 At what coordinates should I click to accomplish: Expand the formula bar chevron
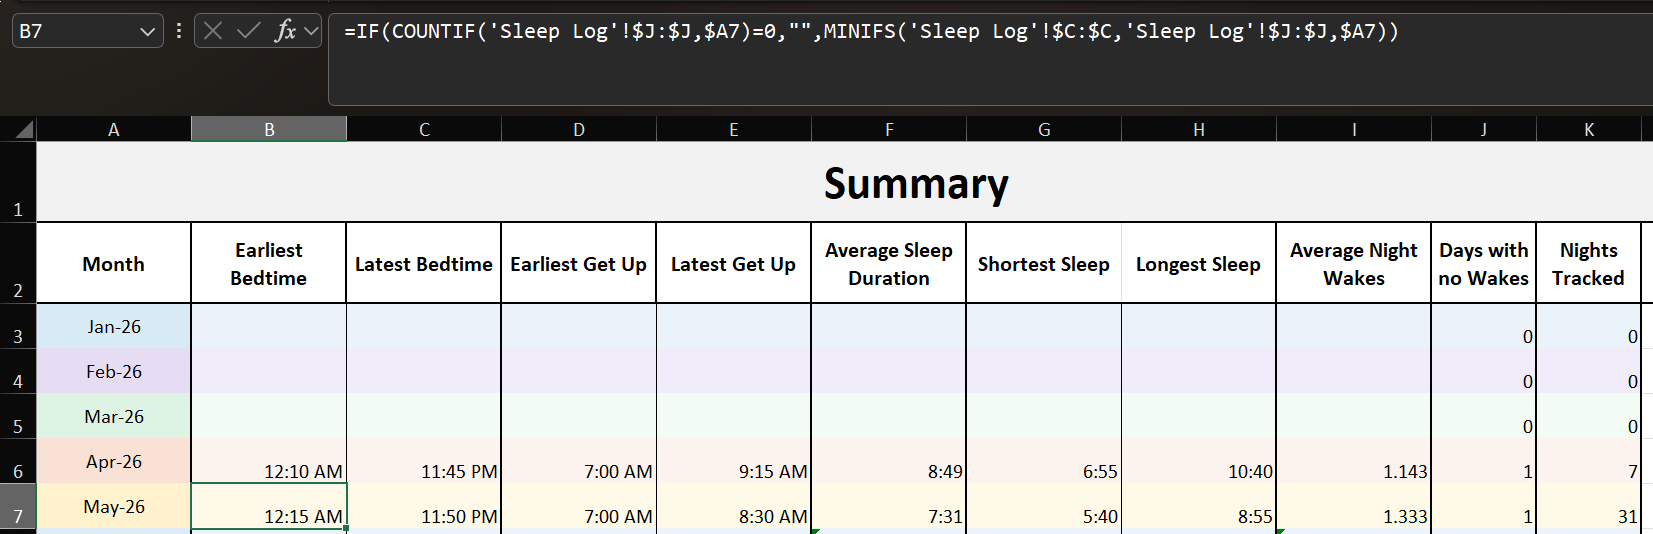tap(311, 31)
